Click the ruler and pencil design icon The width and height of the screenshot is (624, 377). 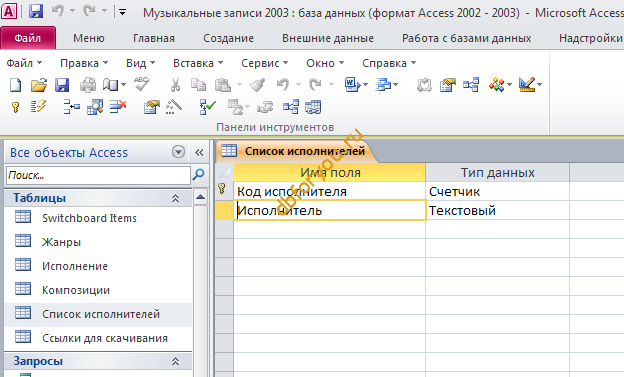tap(527, 85)
